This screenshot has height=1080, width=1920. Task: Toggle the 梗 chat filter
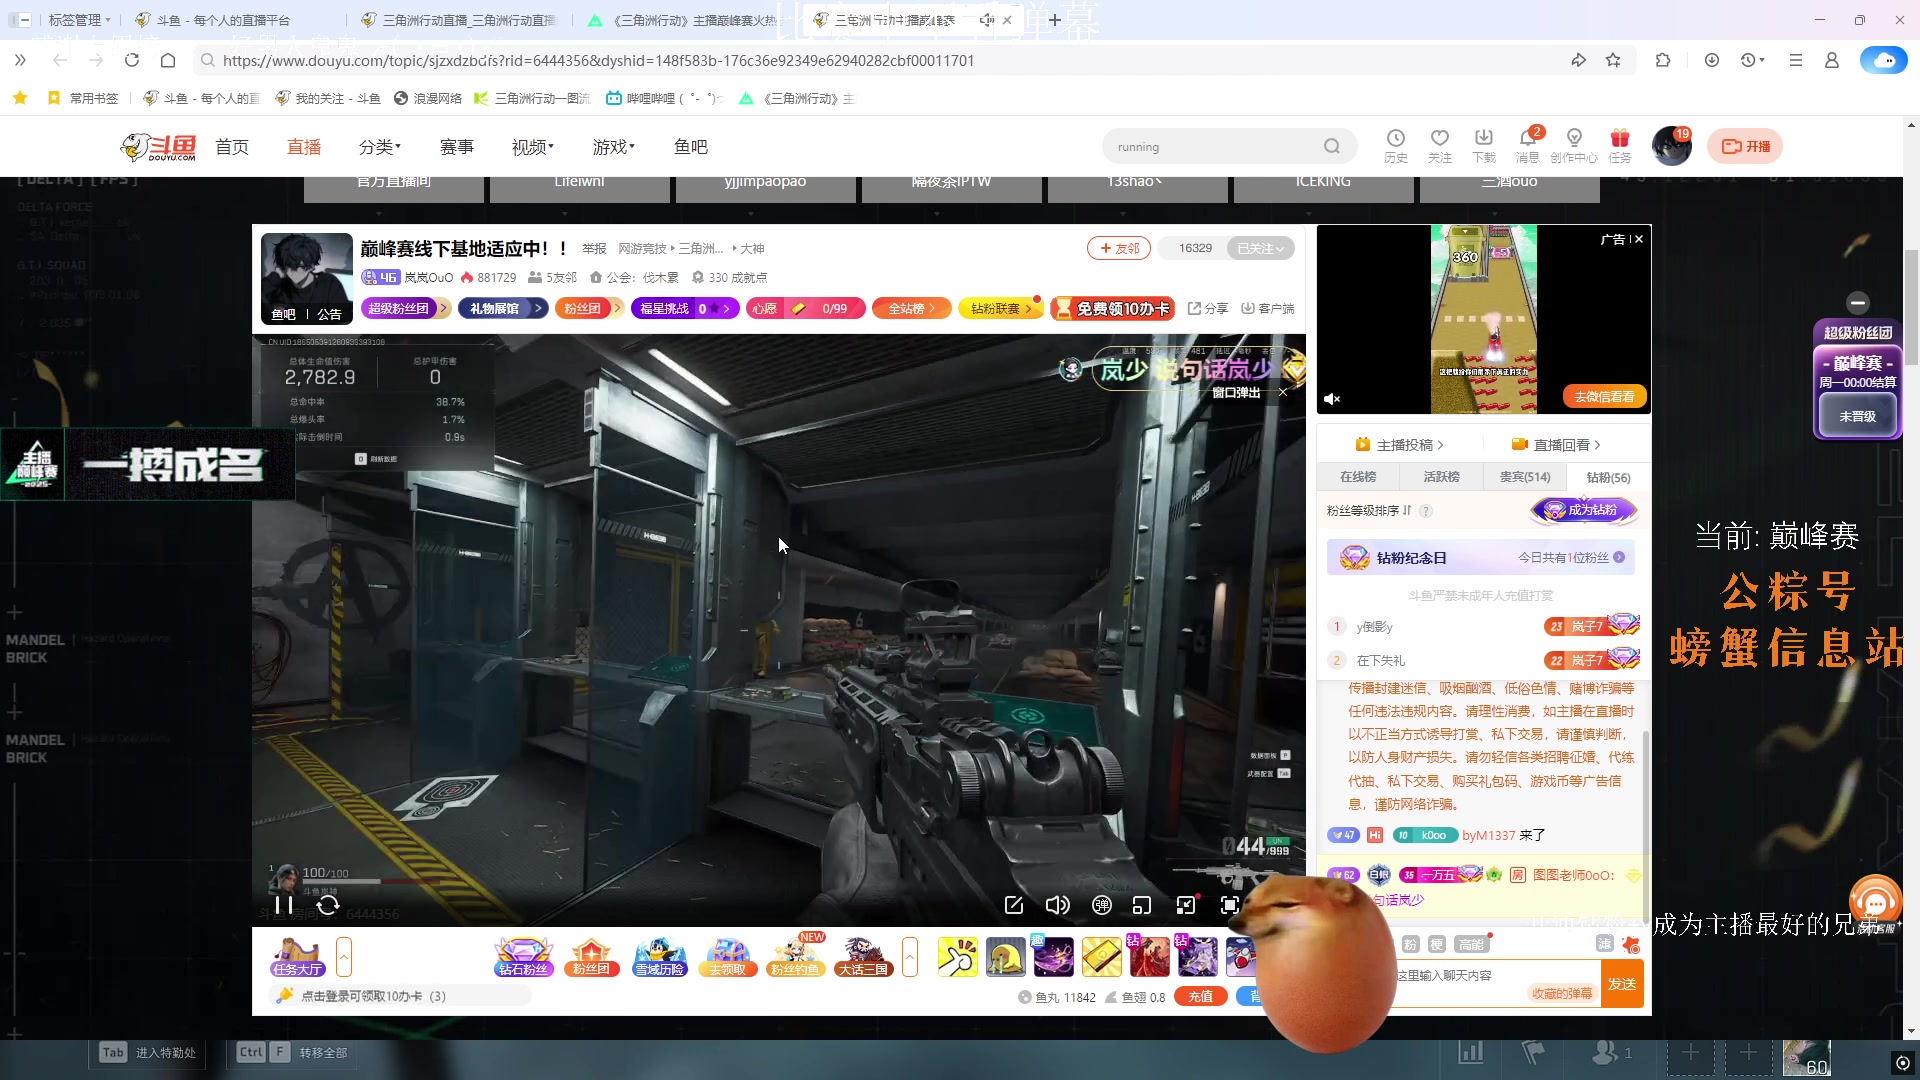[1437, 944]
